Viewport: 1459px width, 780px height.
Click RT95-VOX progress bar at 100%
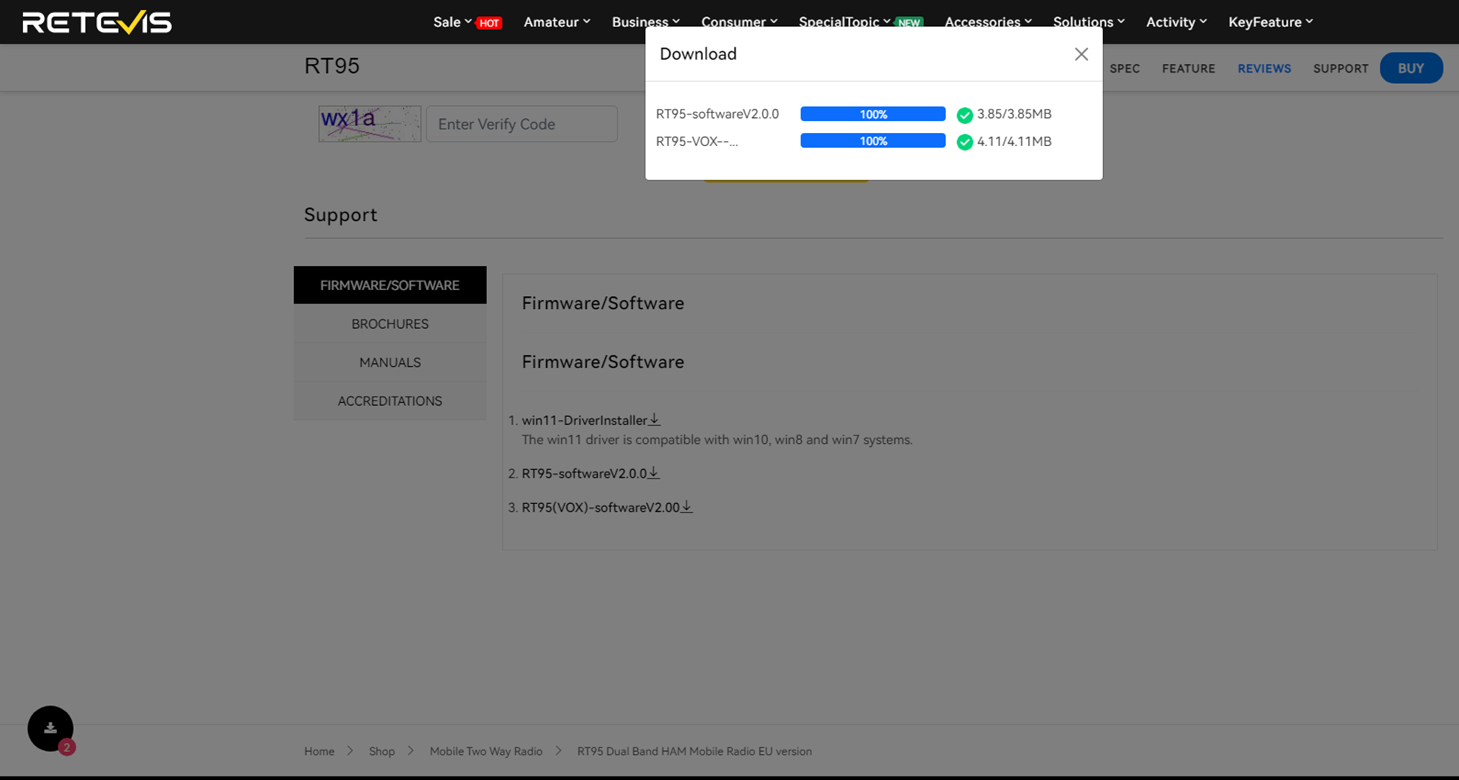pos(873,141)
